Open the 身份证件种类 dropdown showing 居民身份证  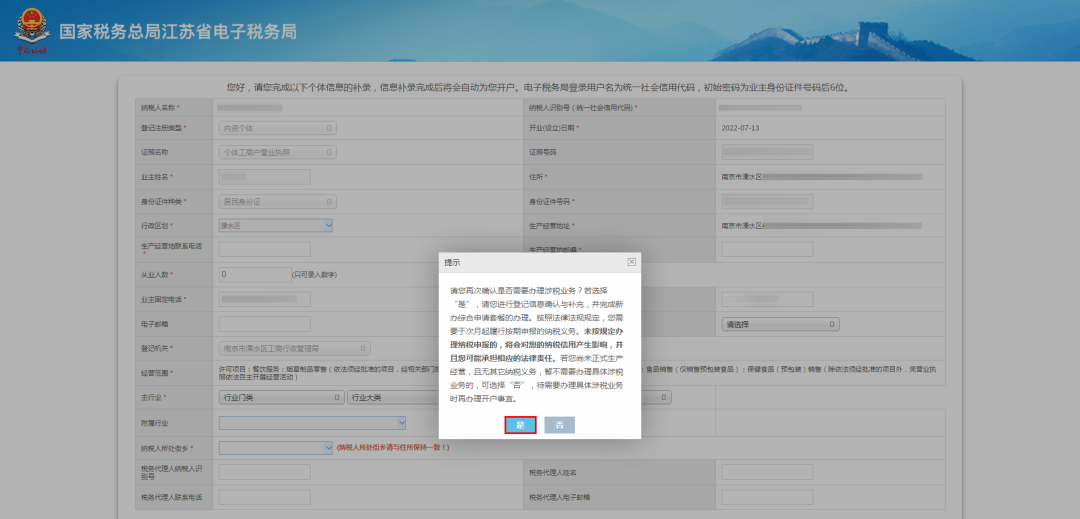pos(278,202)
